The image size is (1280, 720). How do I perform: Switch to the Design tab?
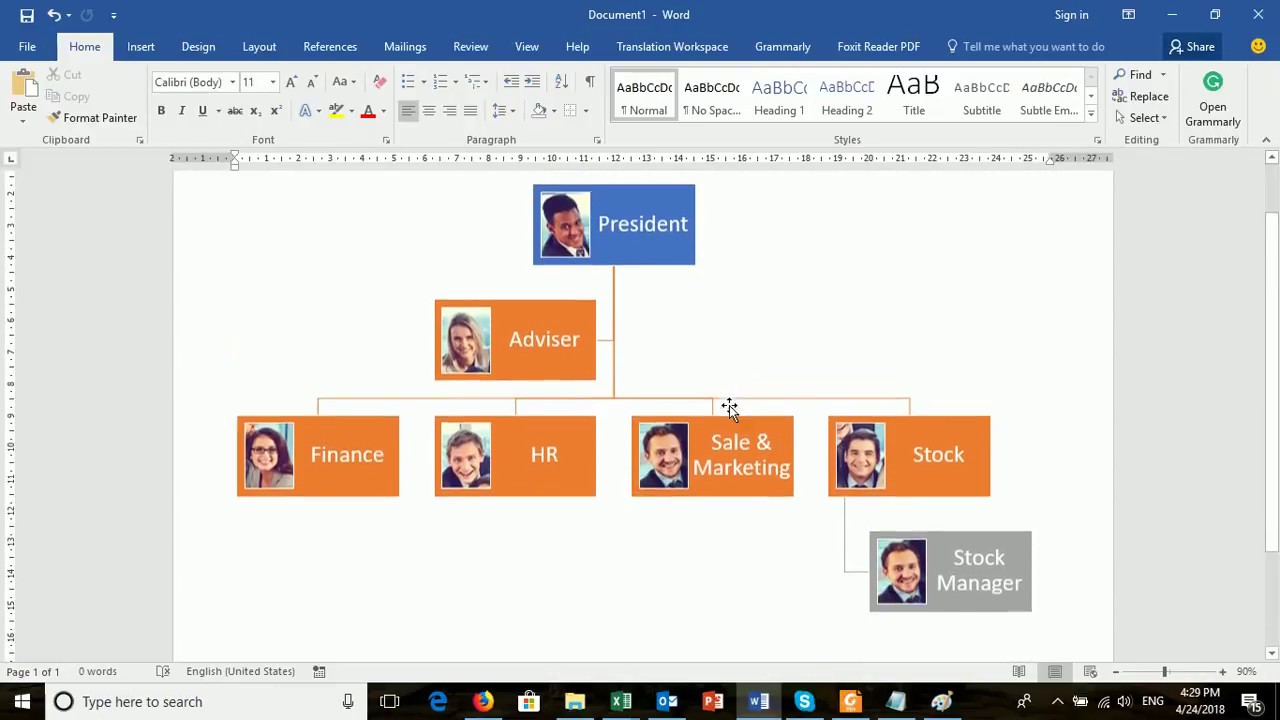pos(198,47)
